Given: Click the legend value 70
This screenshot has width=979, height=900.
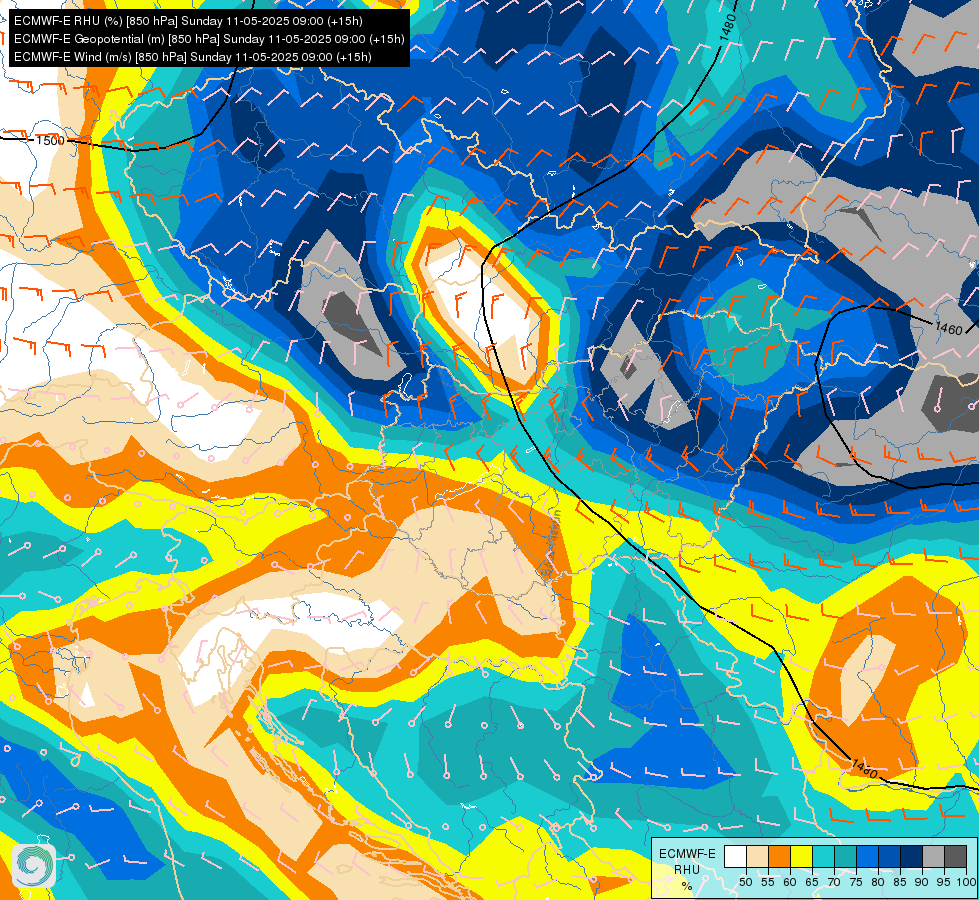Looking at the screenshot, I should (834, 882).
